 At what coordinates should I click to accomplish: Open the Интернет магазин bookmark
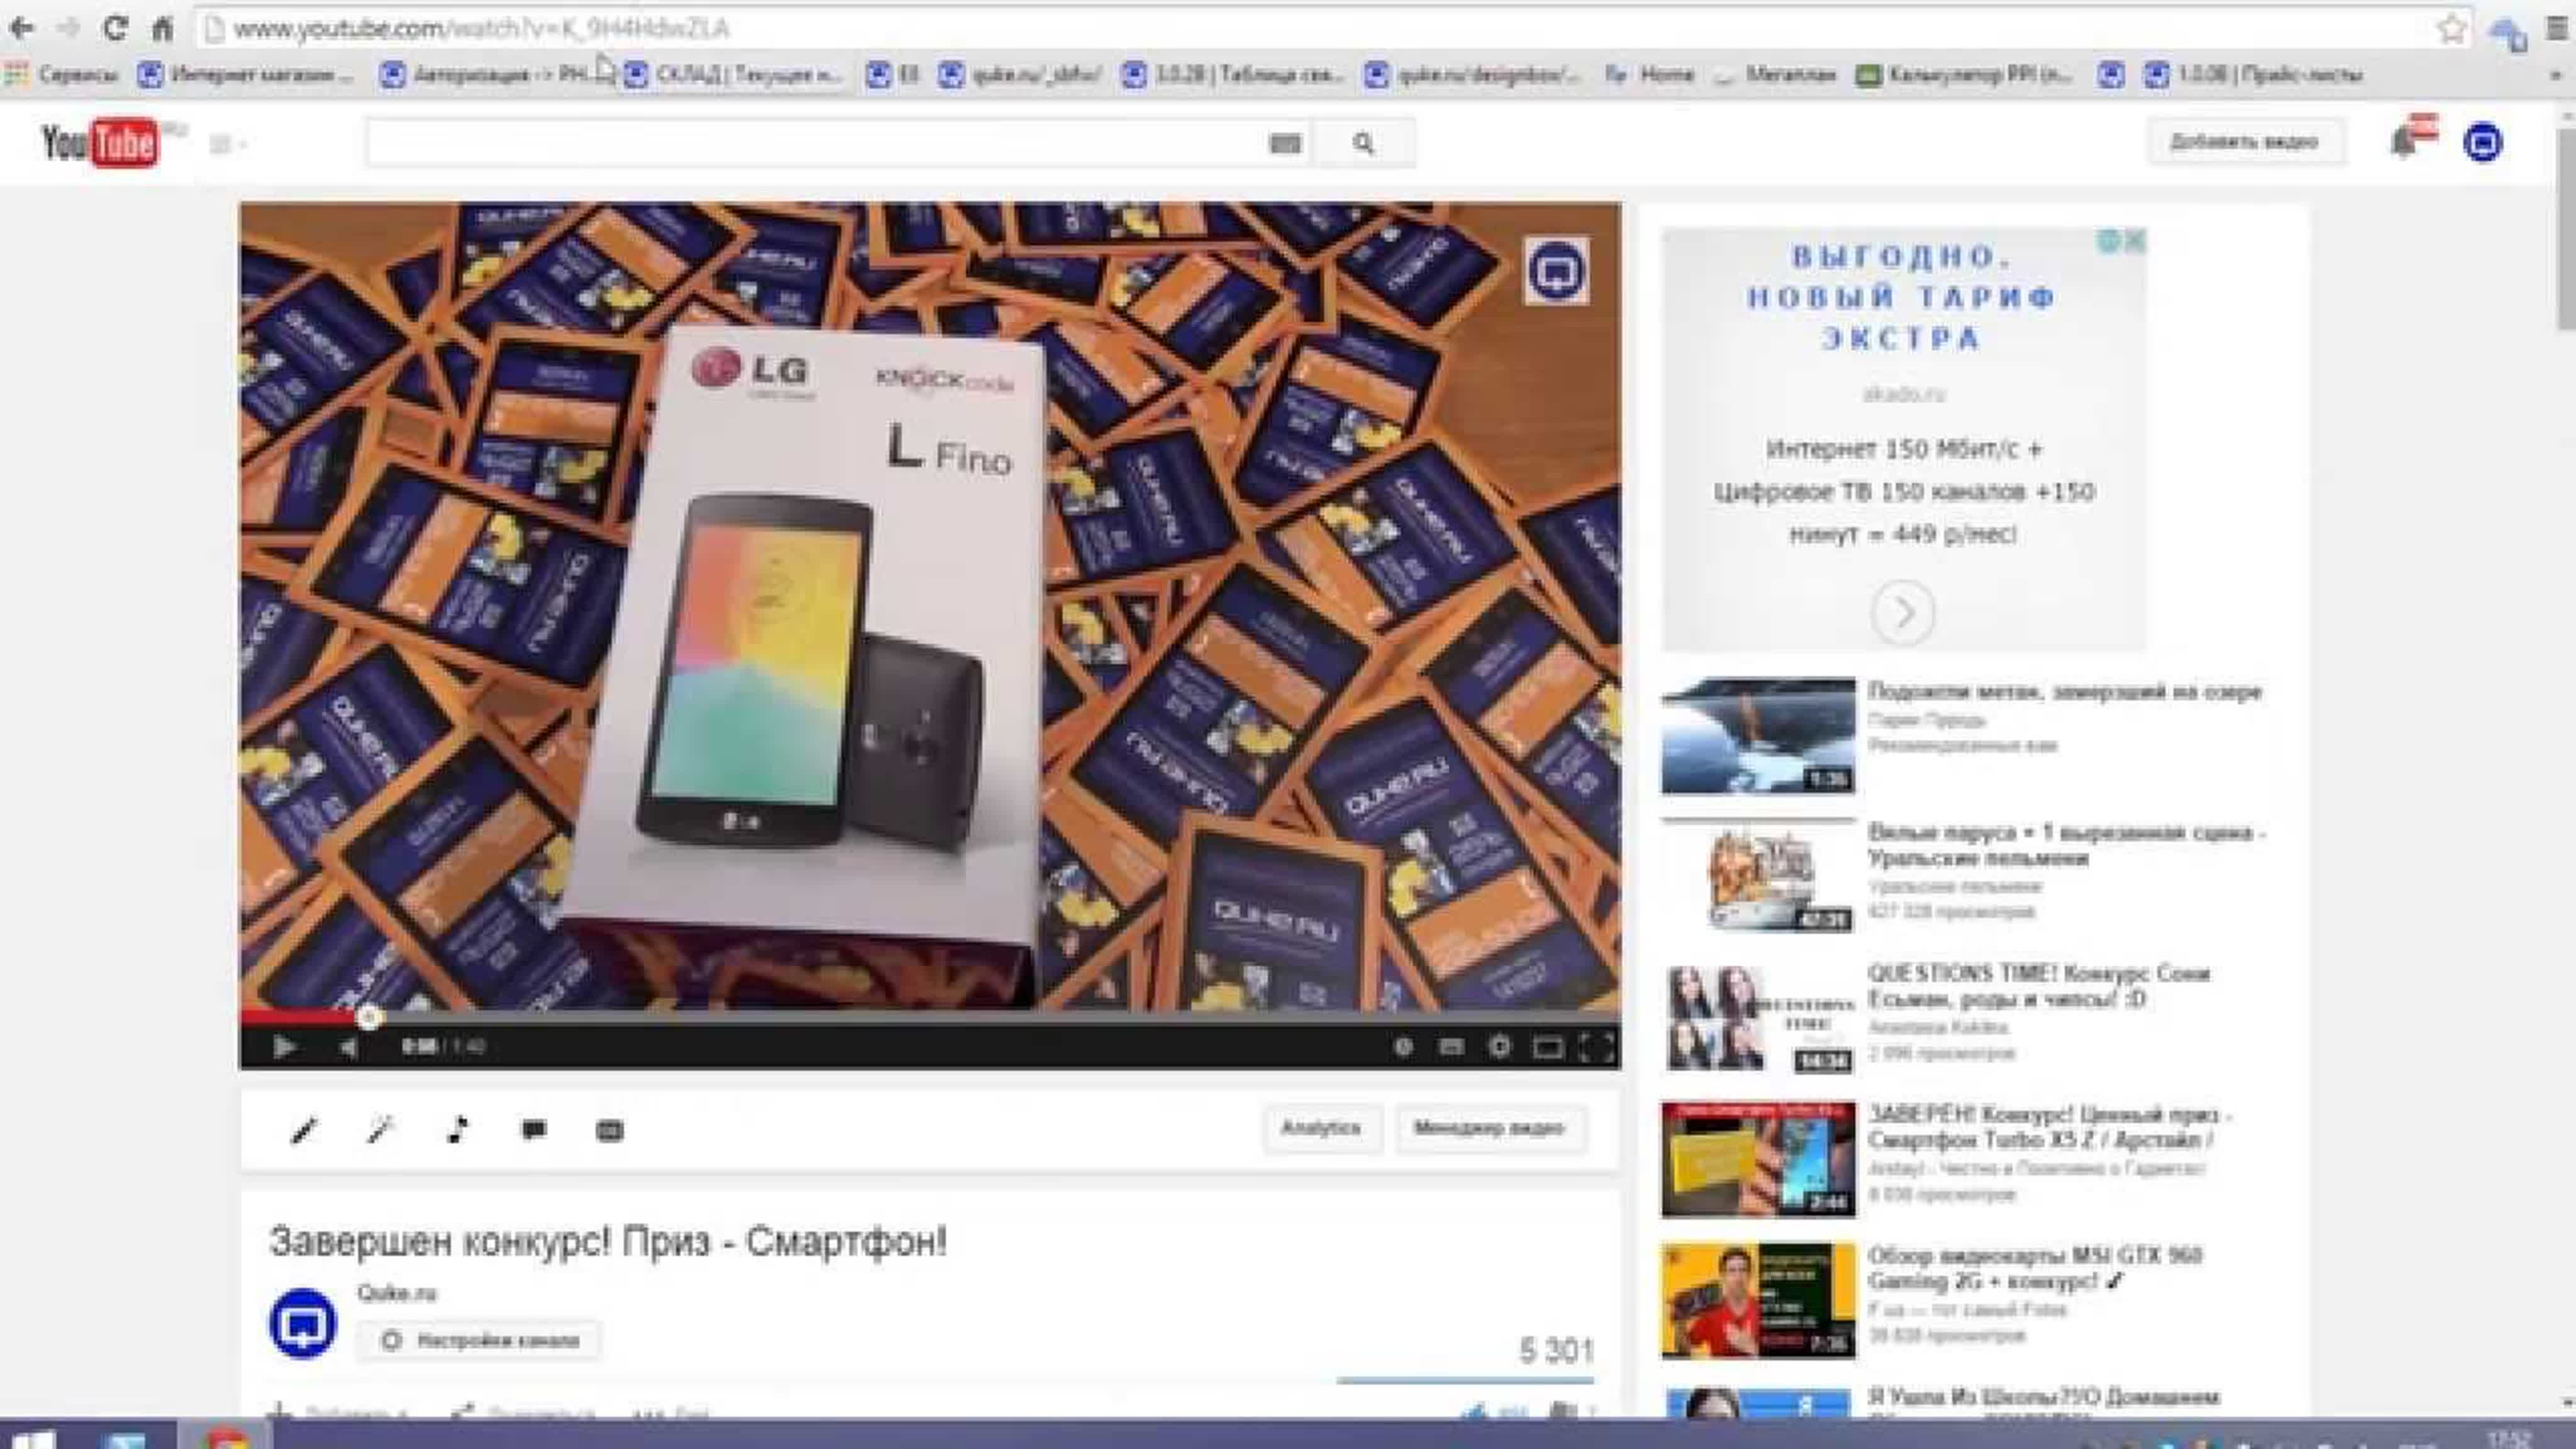point(245,74)
